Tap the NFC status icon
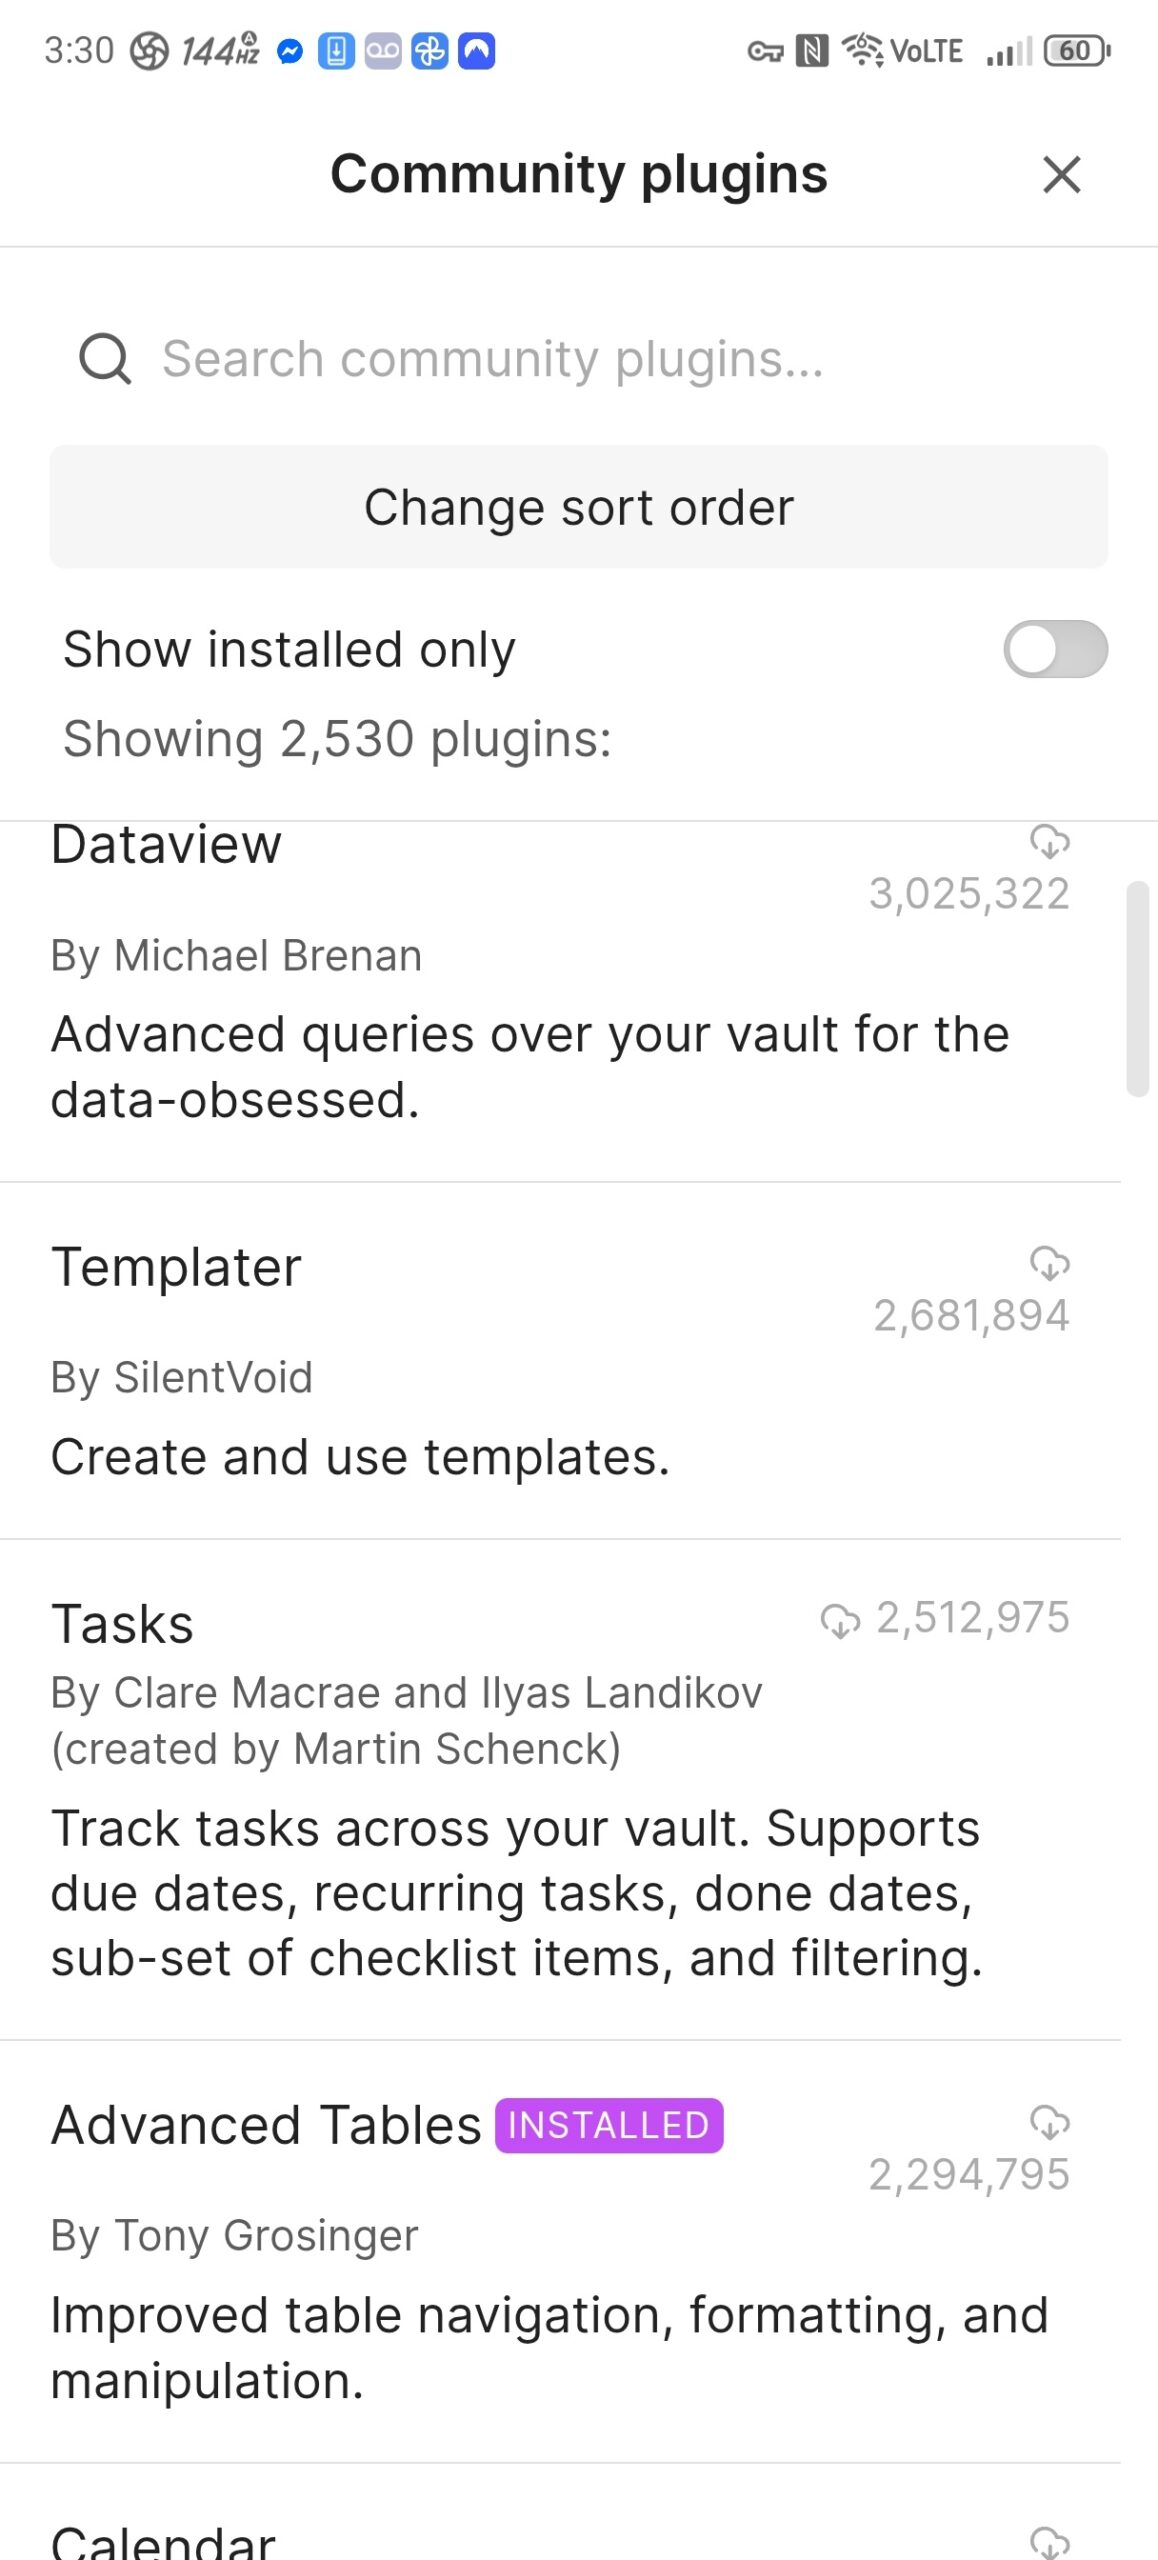Viewport: 1158px width, 2560px height. point(811,51)
